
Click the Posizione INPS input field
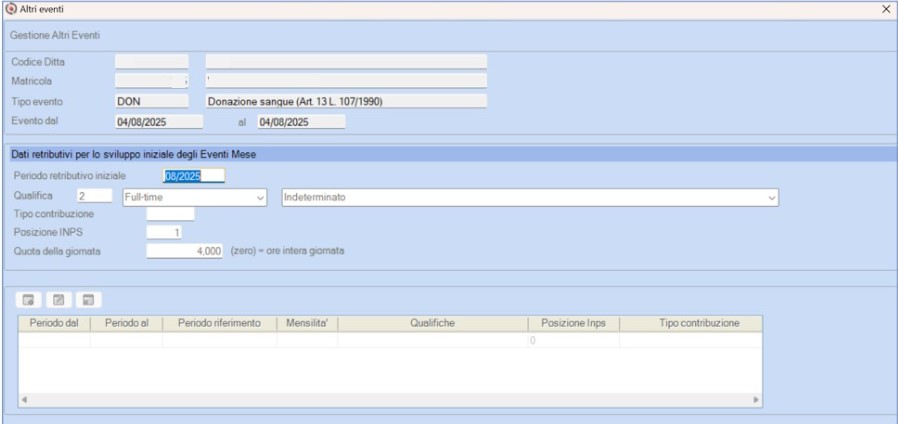pyautogui.click(x=164, y=232)
